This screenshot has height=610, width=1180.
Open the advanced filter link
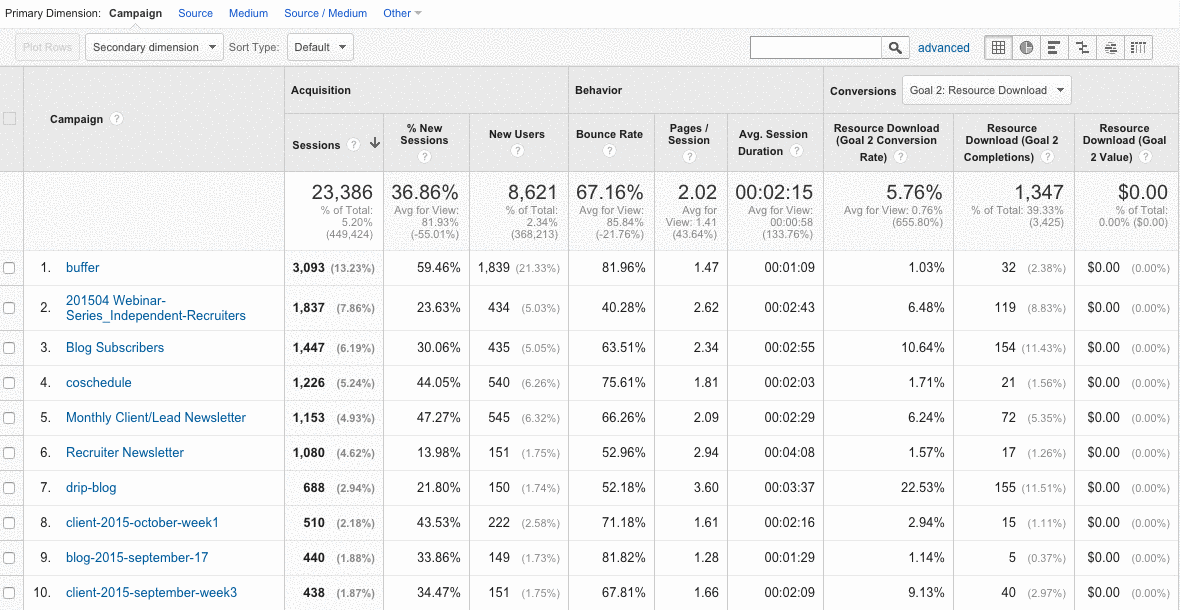pos(944,47)
